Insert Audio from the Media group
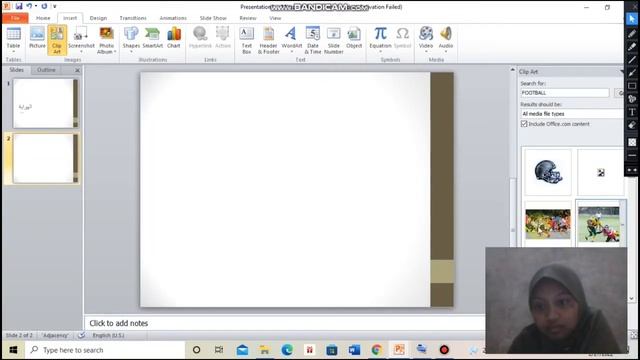 pos(446,40)
